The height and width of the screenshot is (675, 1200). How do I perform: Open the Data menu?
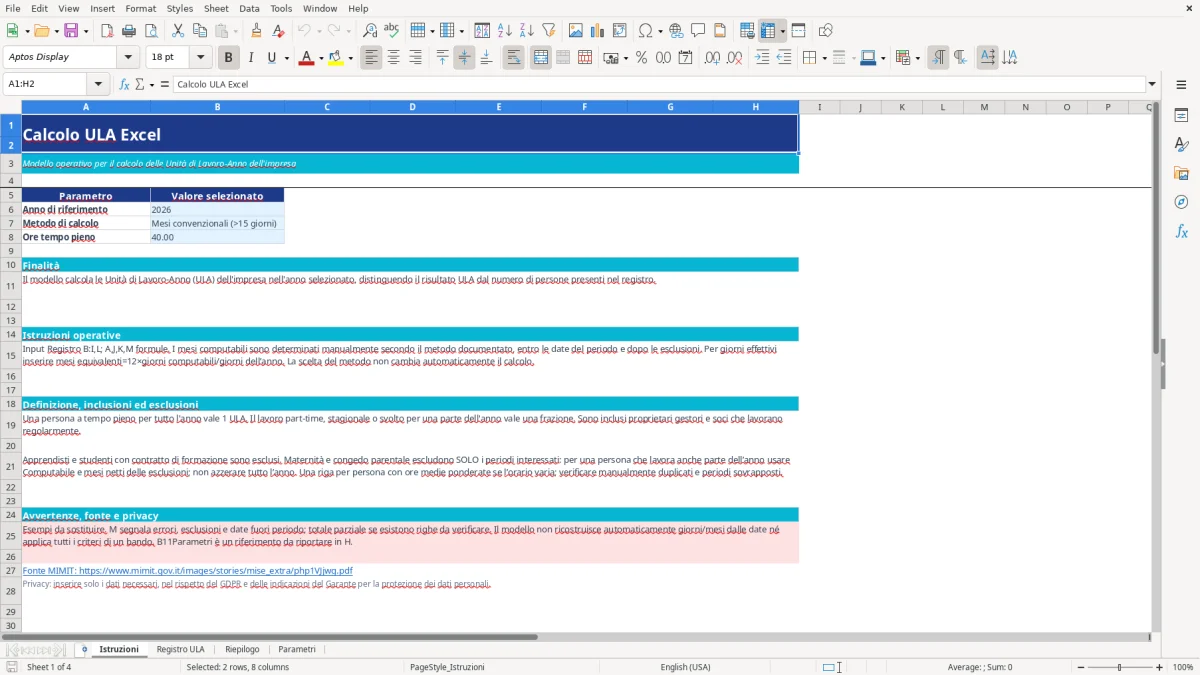coord(249,8)
